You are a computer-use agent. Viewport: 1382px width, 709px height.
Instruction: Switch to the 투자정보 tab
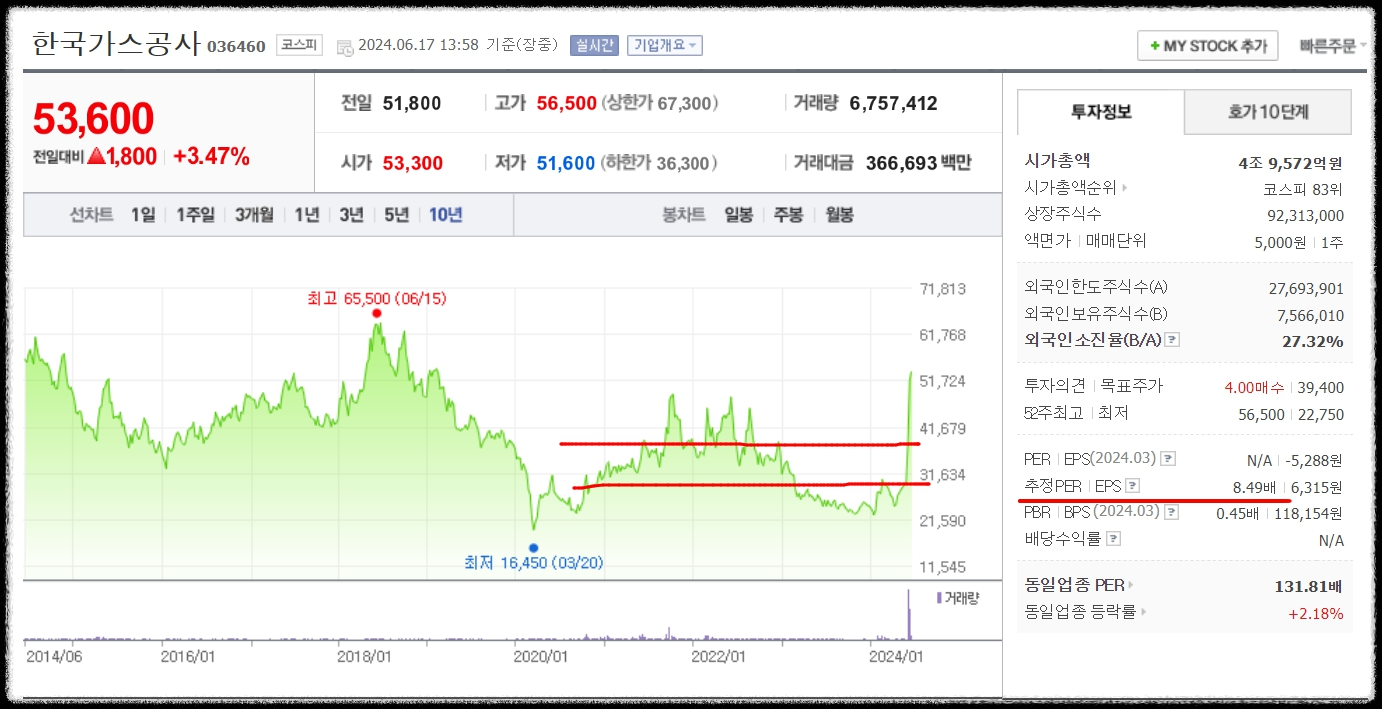point(1101,112)
